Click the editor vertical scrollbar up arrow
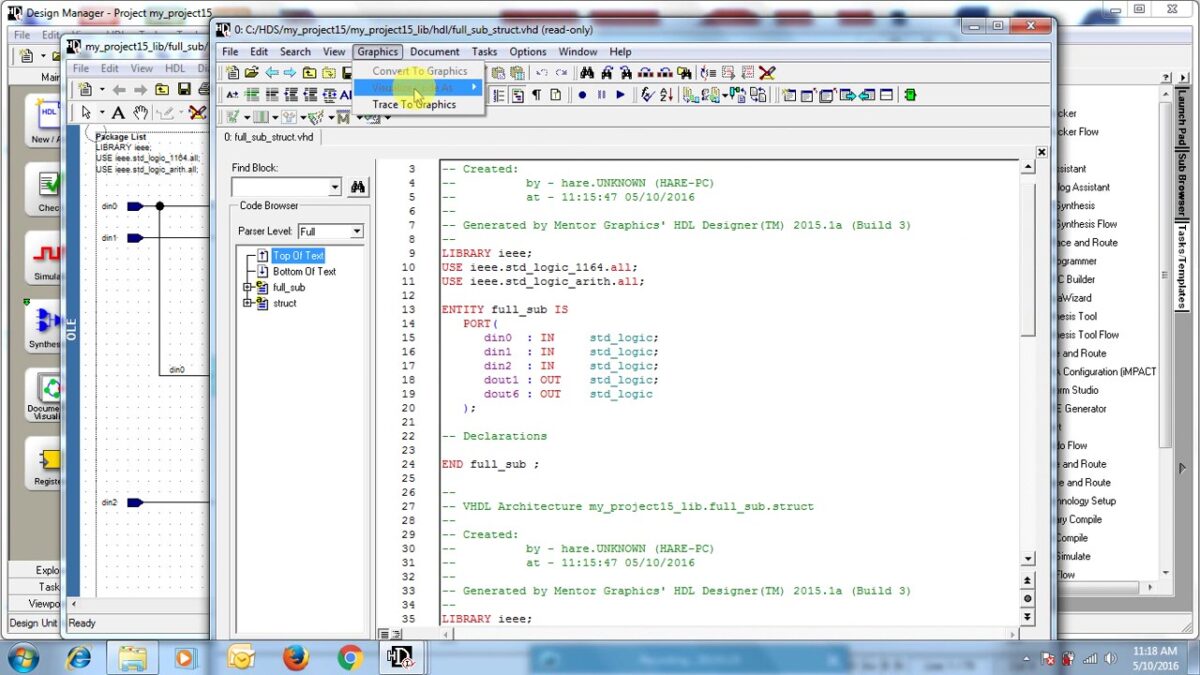Screen dimensions: 1200x675 tap(1028, 166)
